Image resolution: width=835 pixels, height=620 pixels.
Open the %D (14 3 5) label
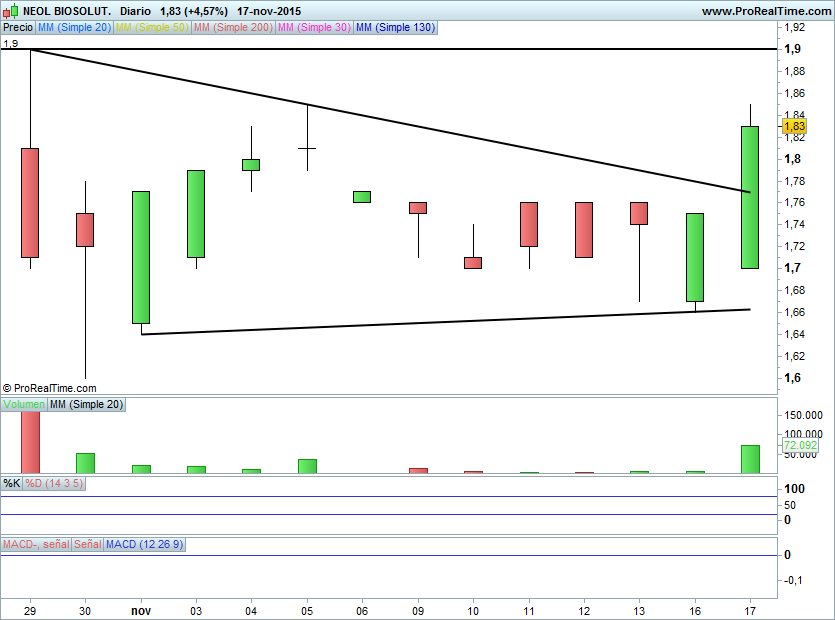54,483
